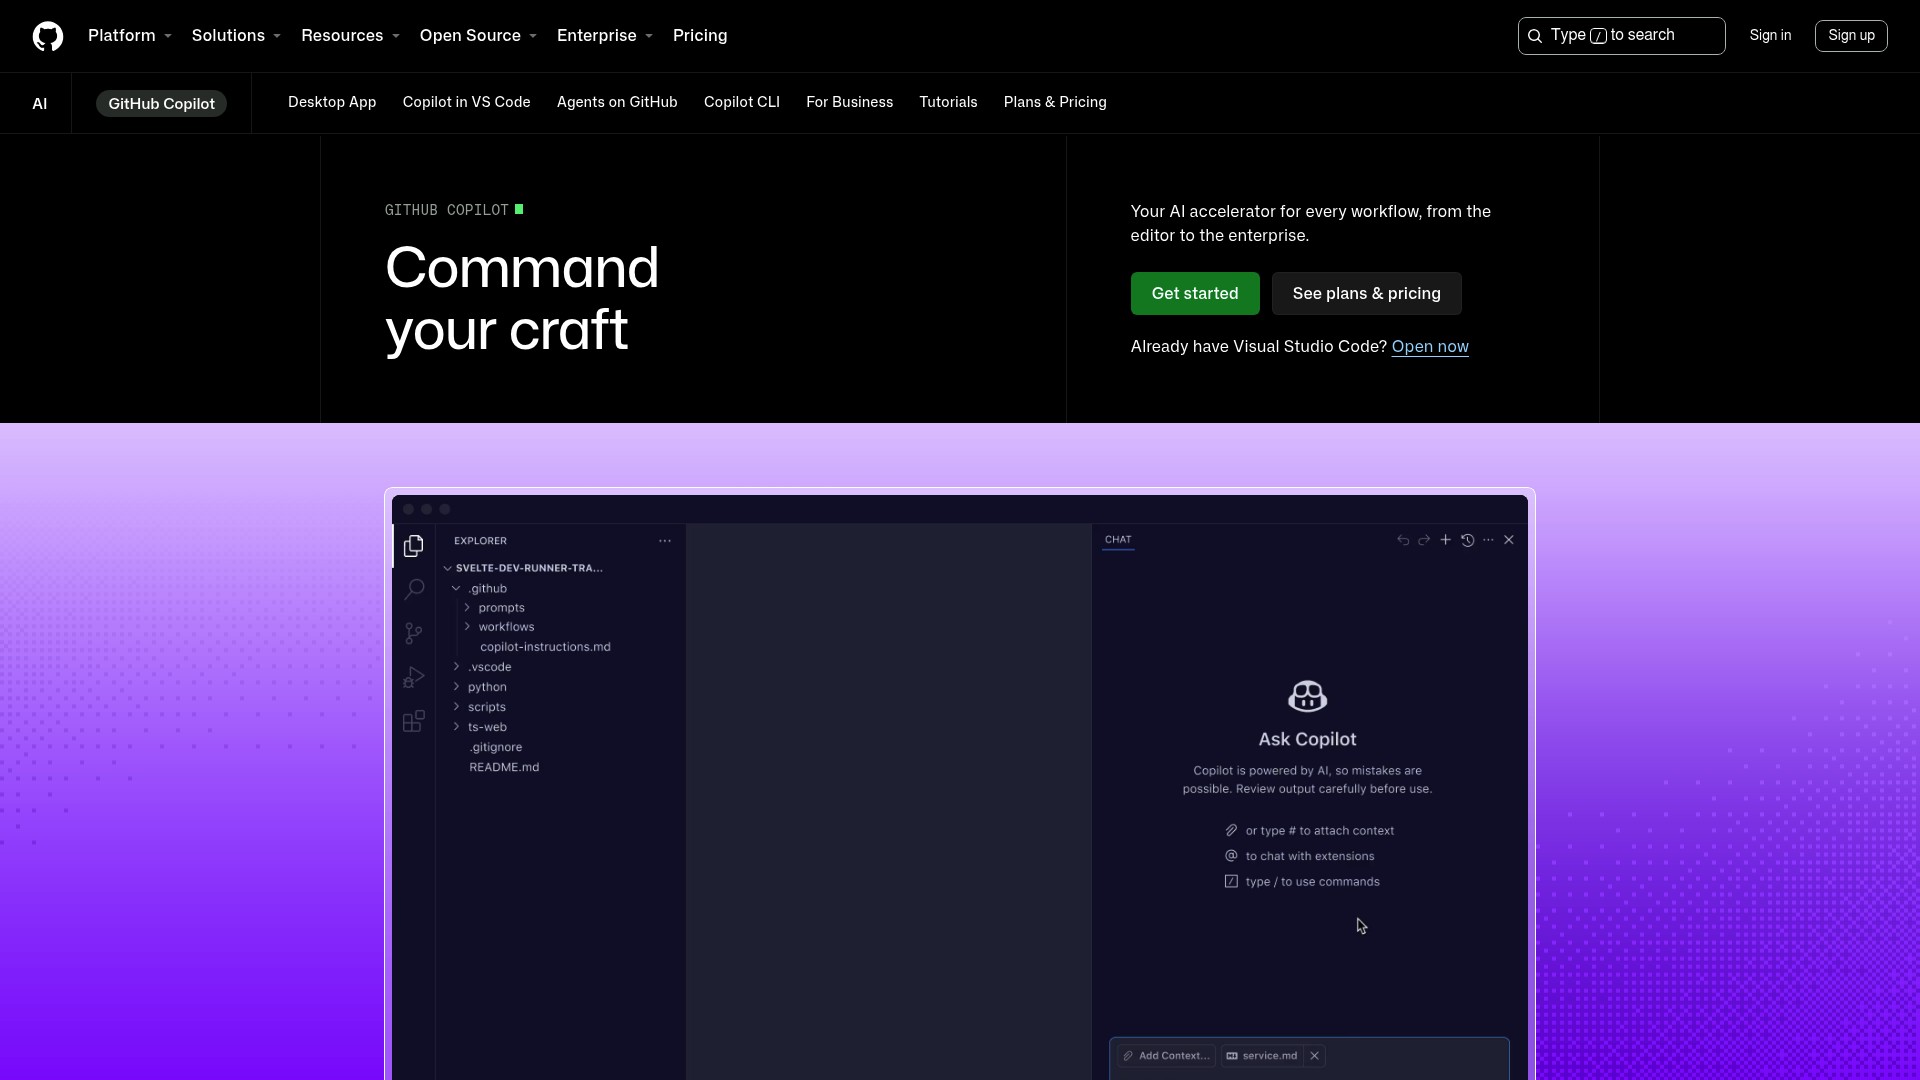Click the EXPLORER panel title

[x=480, y=541]
